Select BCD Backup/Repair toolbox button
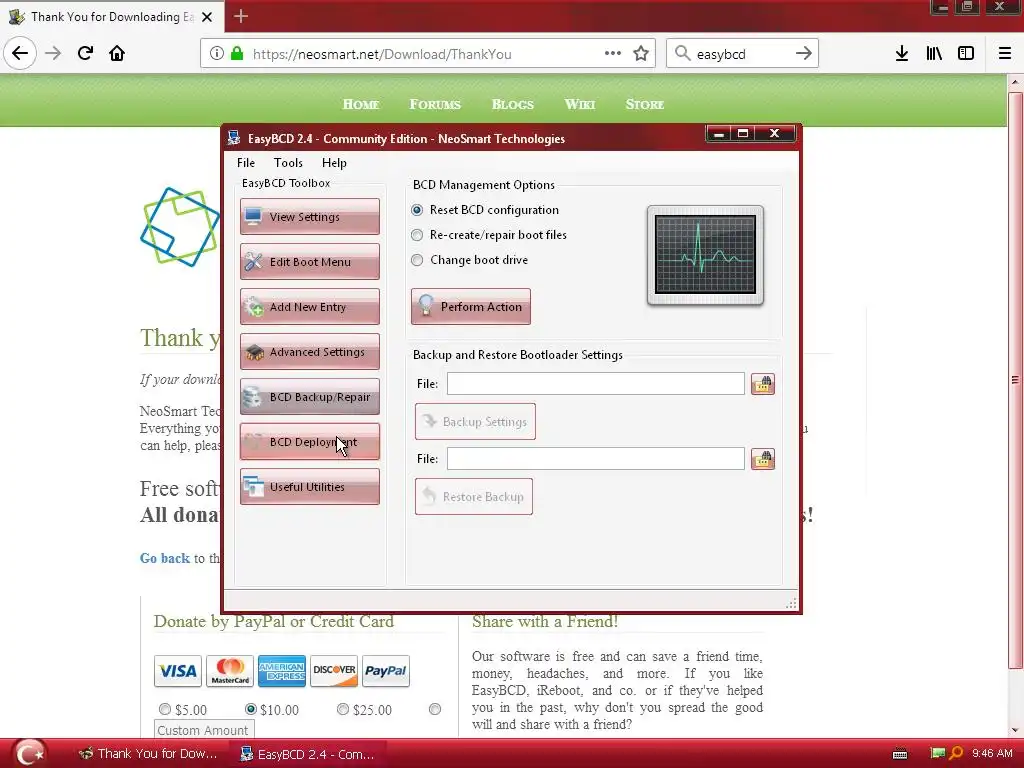This screenshot has height=768, width=1024. coord(310,396)
